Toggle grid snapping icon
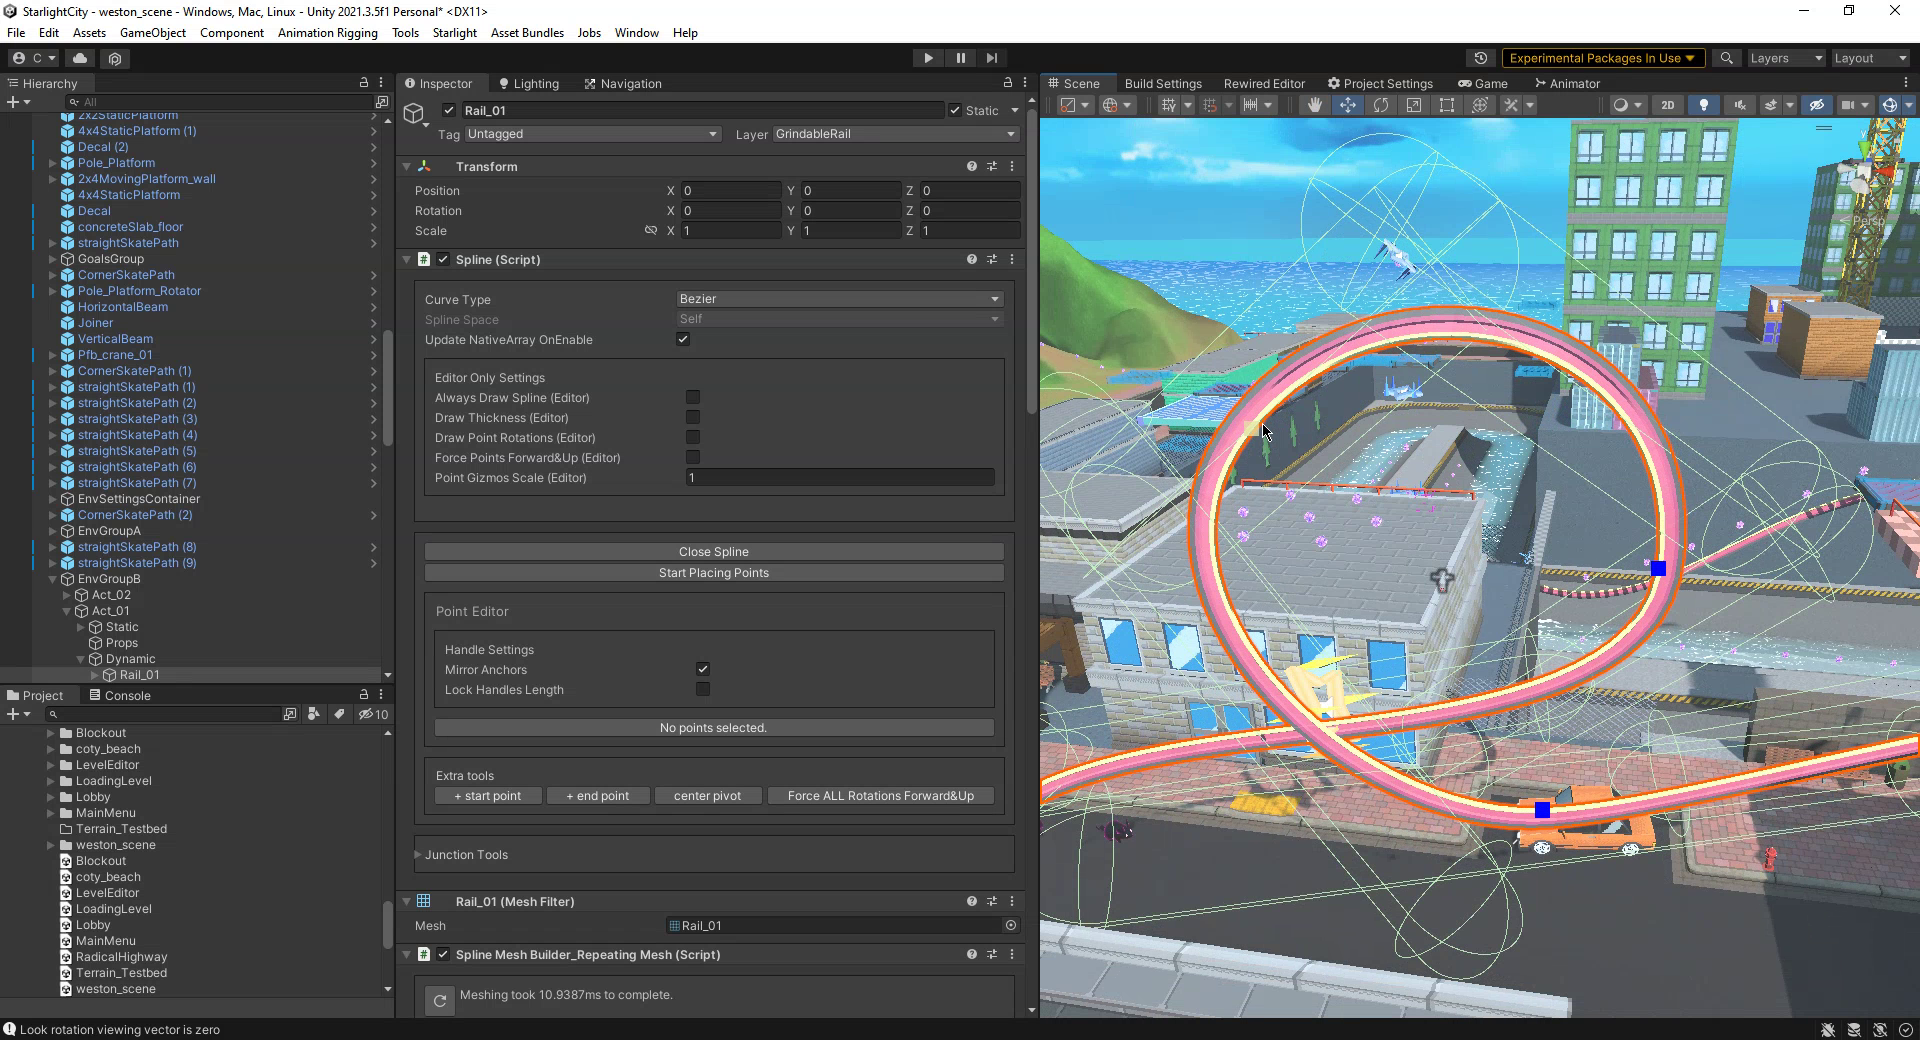This screenshot has height=1040, width=1920. coord(1210,105)
